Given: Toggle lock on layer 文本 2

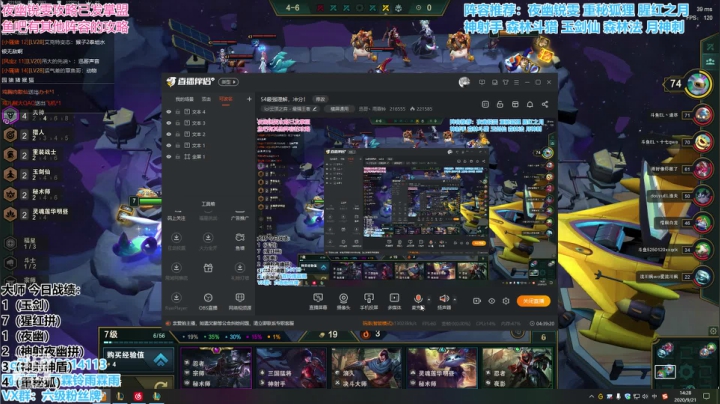Looking at the screenshot, I should 178,134.
